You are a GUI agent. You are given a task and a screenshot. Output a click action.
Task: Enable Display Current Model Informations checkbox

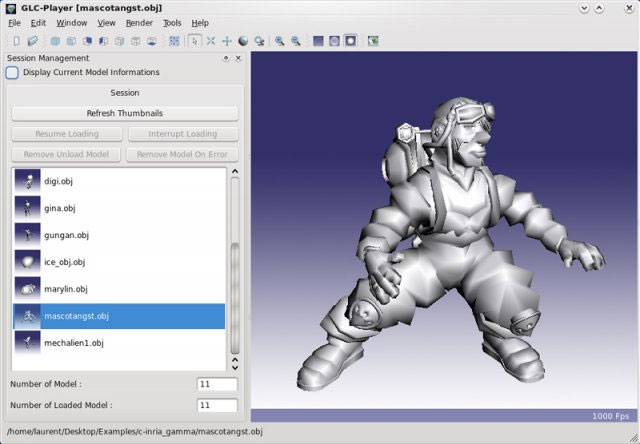click(x=13, y=72)
